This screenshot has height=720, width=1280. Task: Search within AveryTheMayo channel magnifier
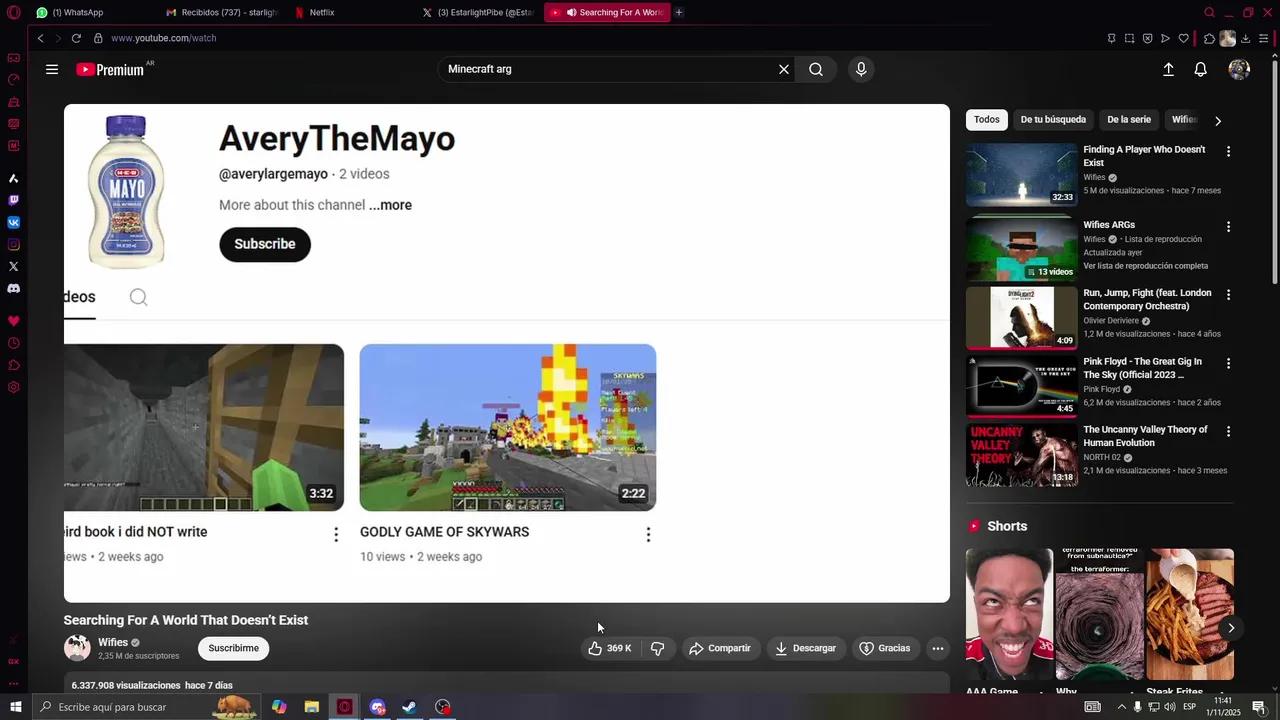pos(138,297)
